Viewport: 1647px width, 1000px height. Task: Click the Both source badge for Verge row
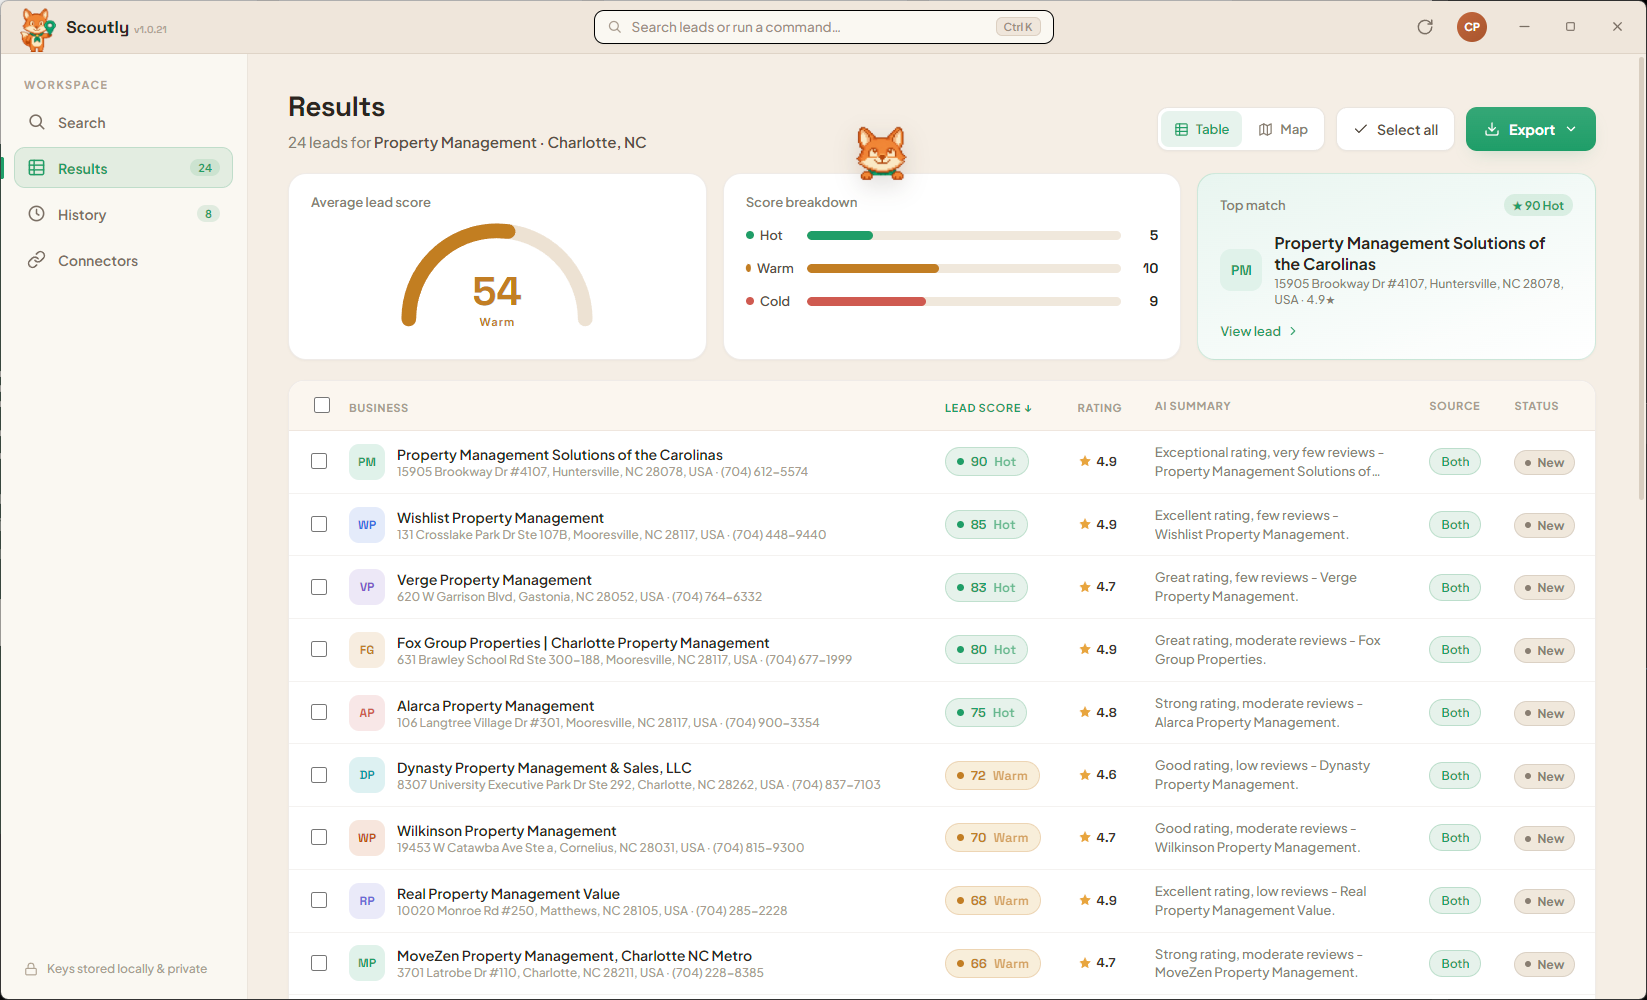[1455, 587]
